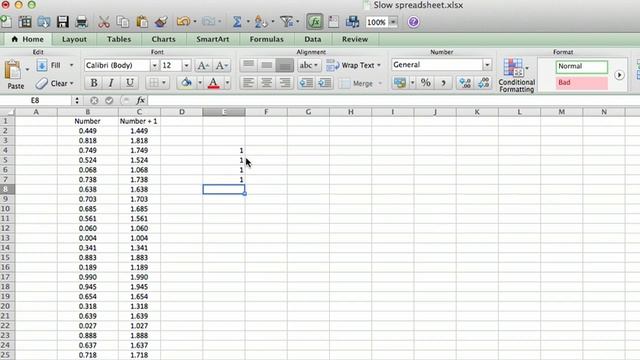
Task: Open the abc text orientation dropdown
Action: click(309, 65)
